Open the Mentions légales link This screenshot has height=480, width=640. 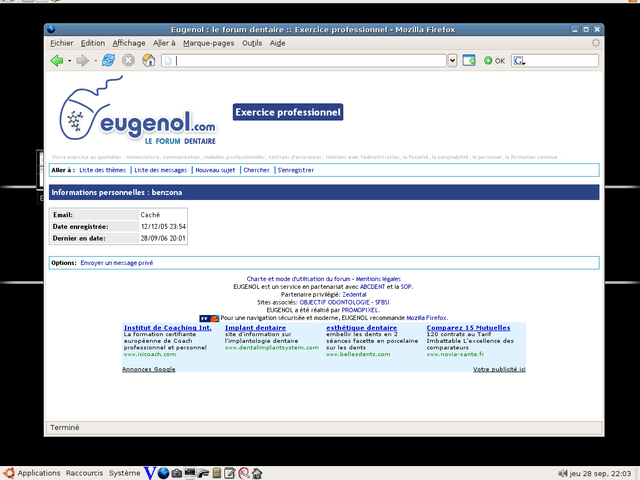[x=378, y=279]
